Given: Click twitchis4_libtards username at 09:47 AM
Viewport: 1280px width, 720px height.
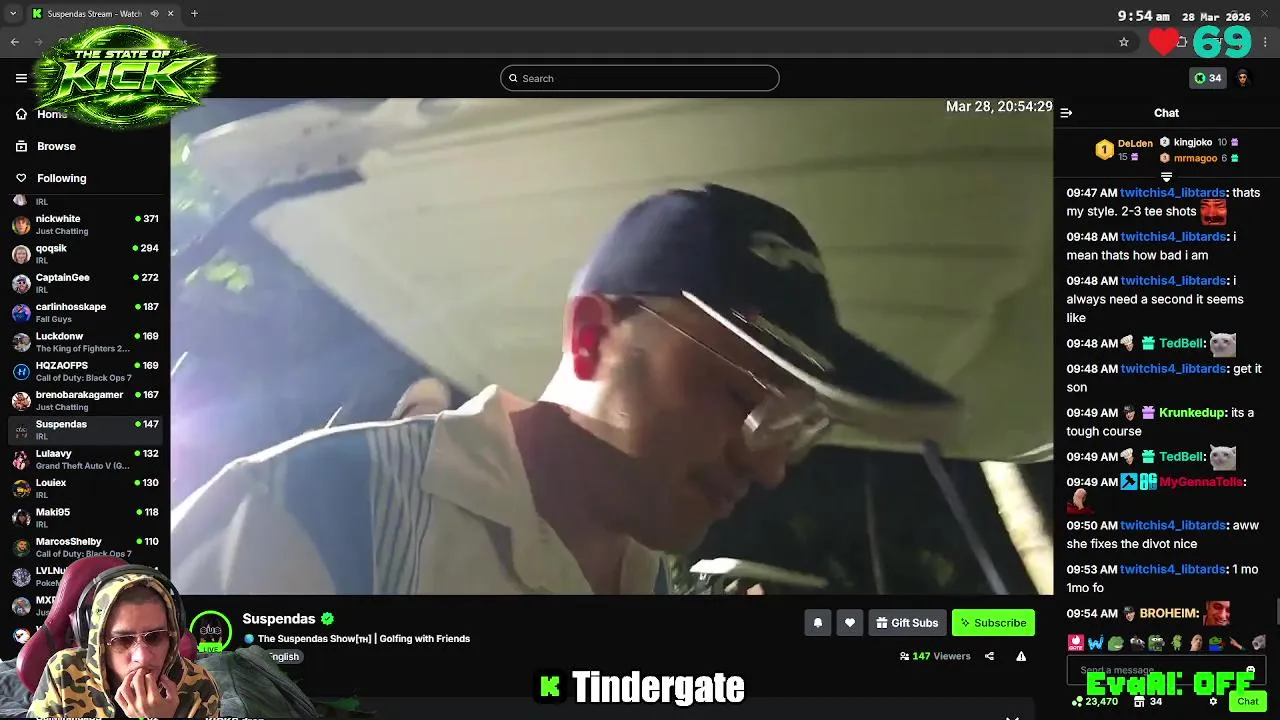Looking at the screenshot, I should [1173, 193].
